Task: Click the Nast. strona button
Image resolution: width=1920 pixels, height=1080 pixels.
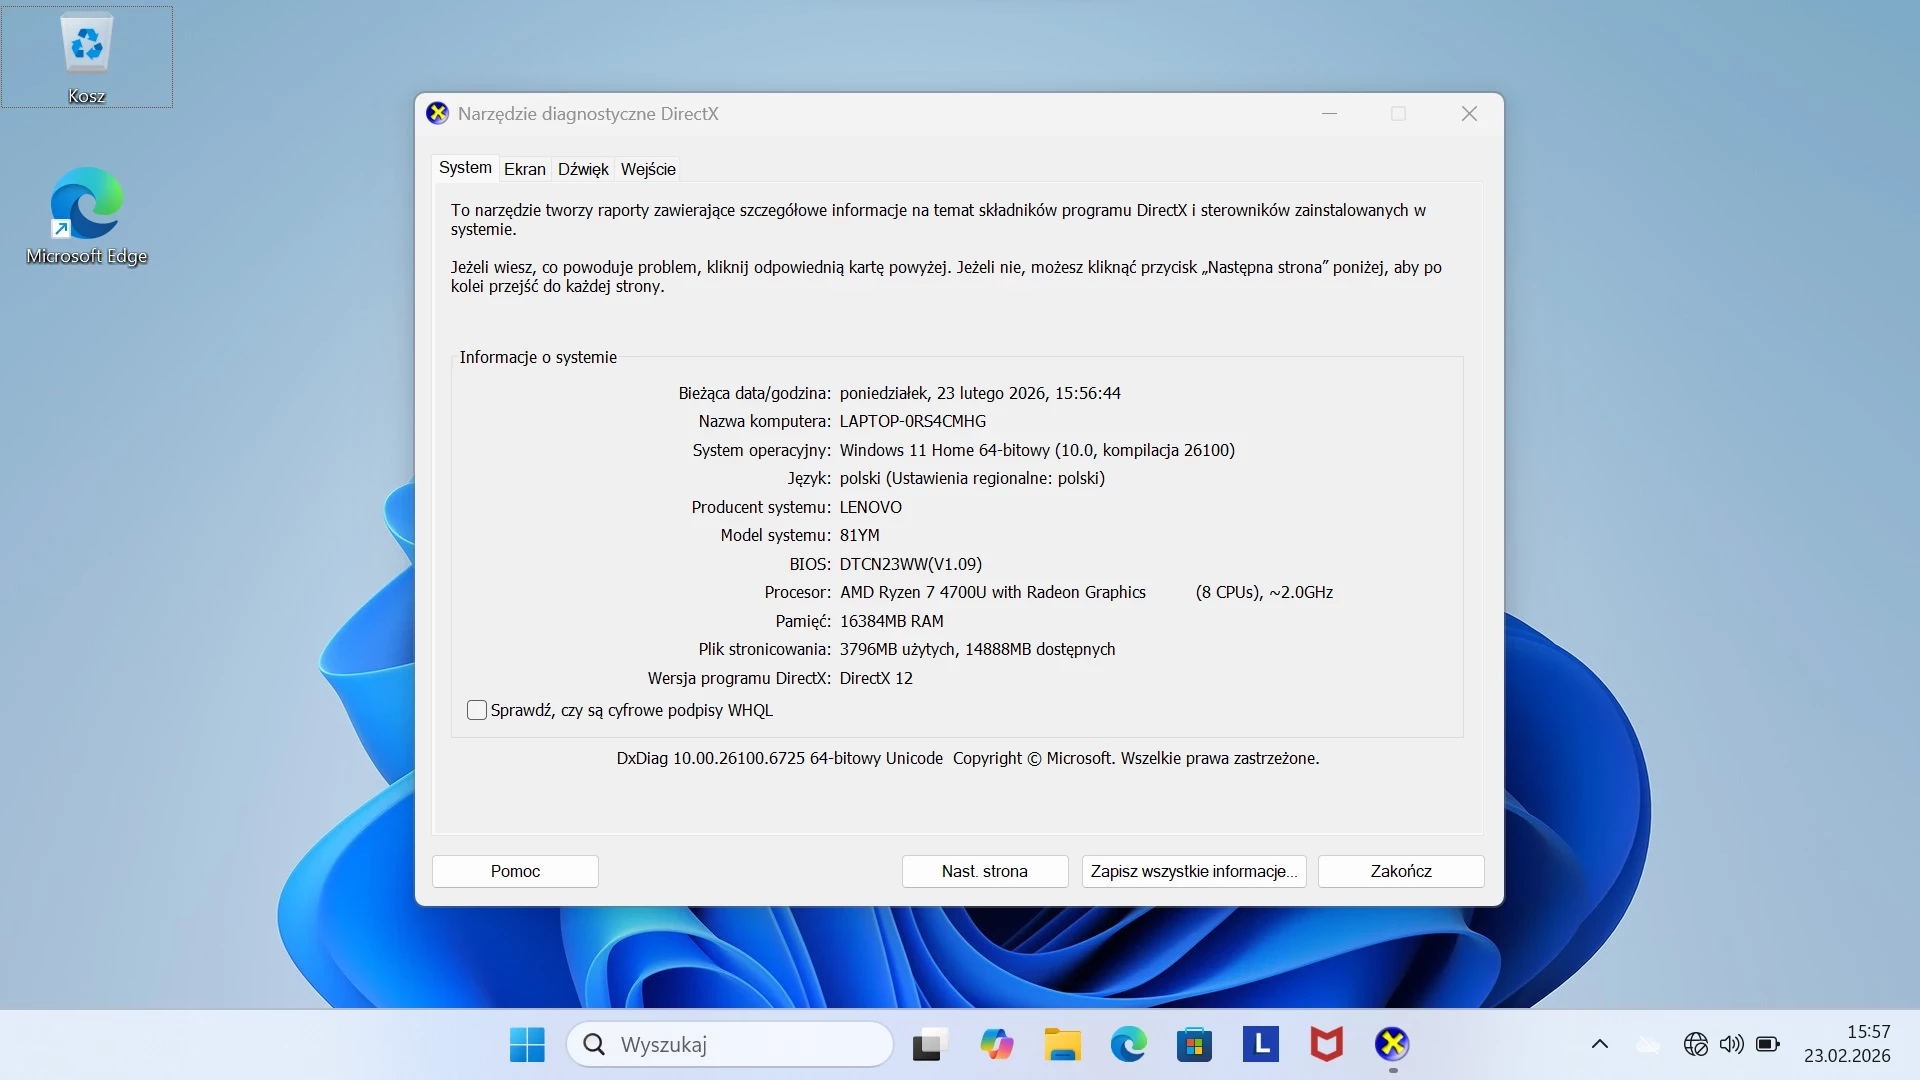Action: pyautogui.click(x=984, y=871)
